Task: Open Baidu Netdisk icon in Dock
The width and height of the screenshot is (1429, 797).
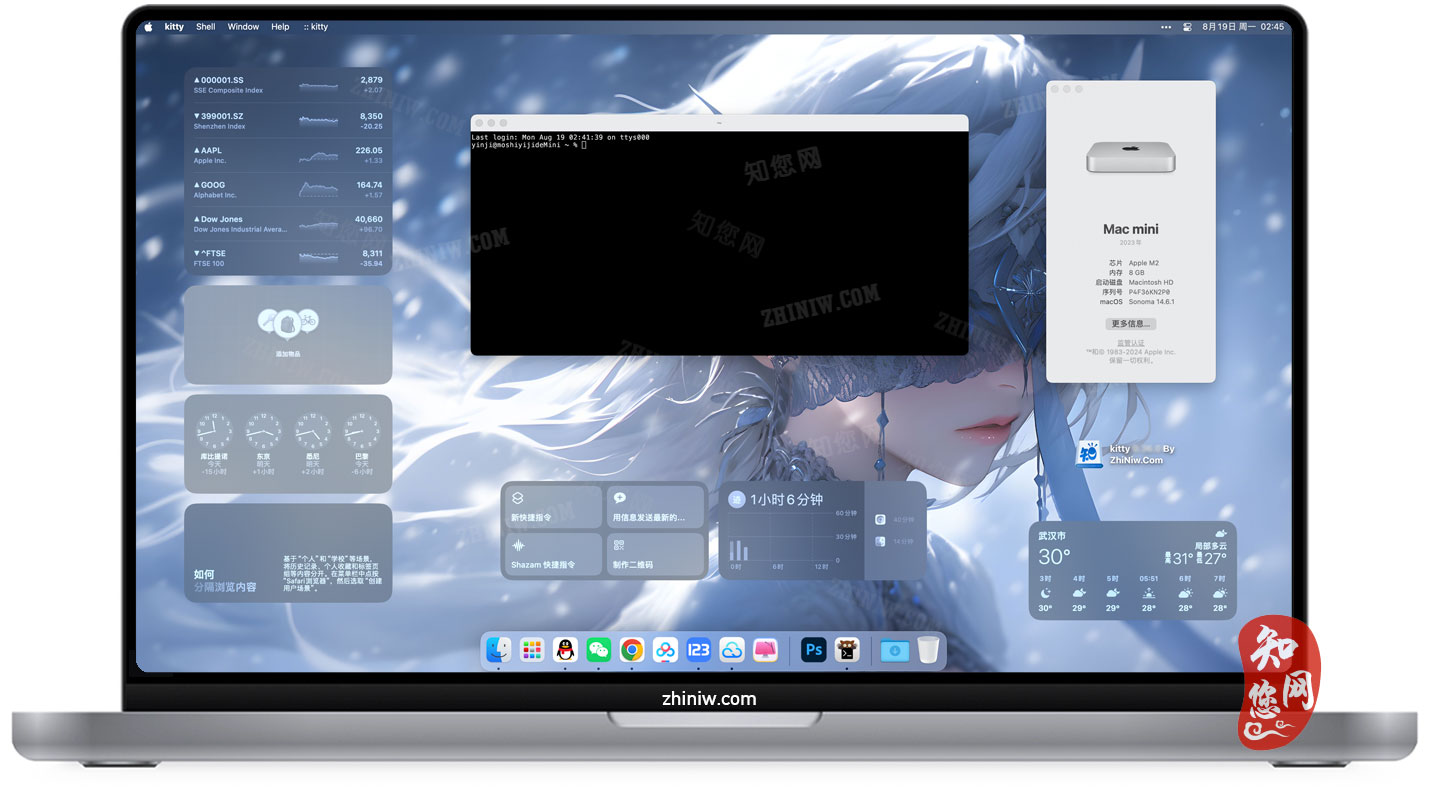Action: [x=665, y=650]
